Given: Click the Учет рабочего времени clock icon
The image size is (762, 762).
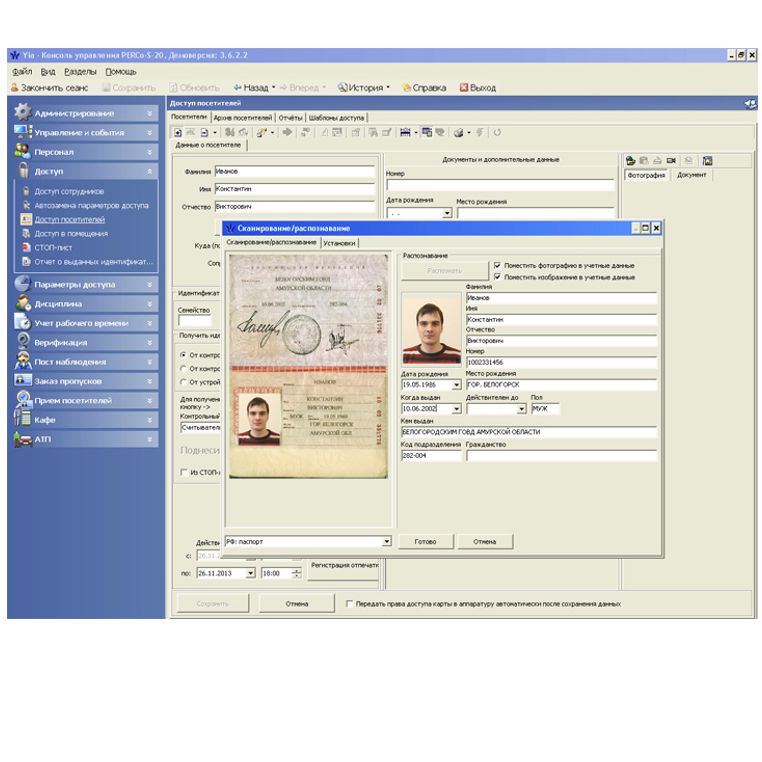Looking at the screenshot, I should click(x=22, y=322).
